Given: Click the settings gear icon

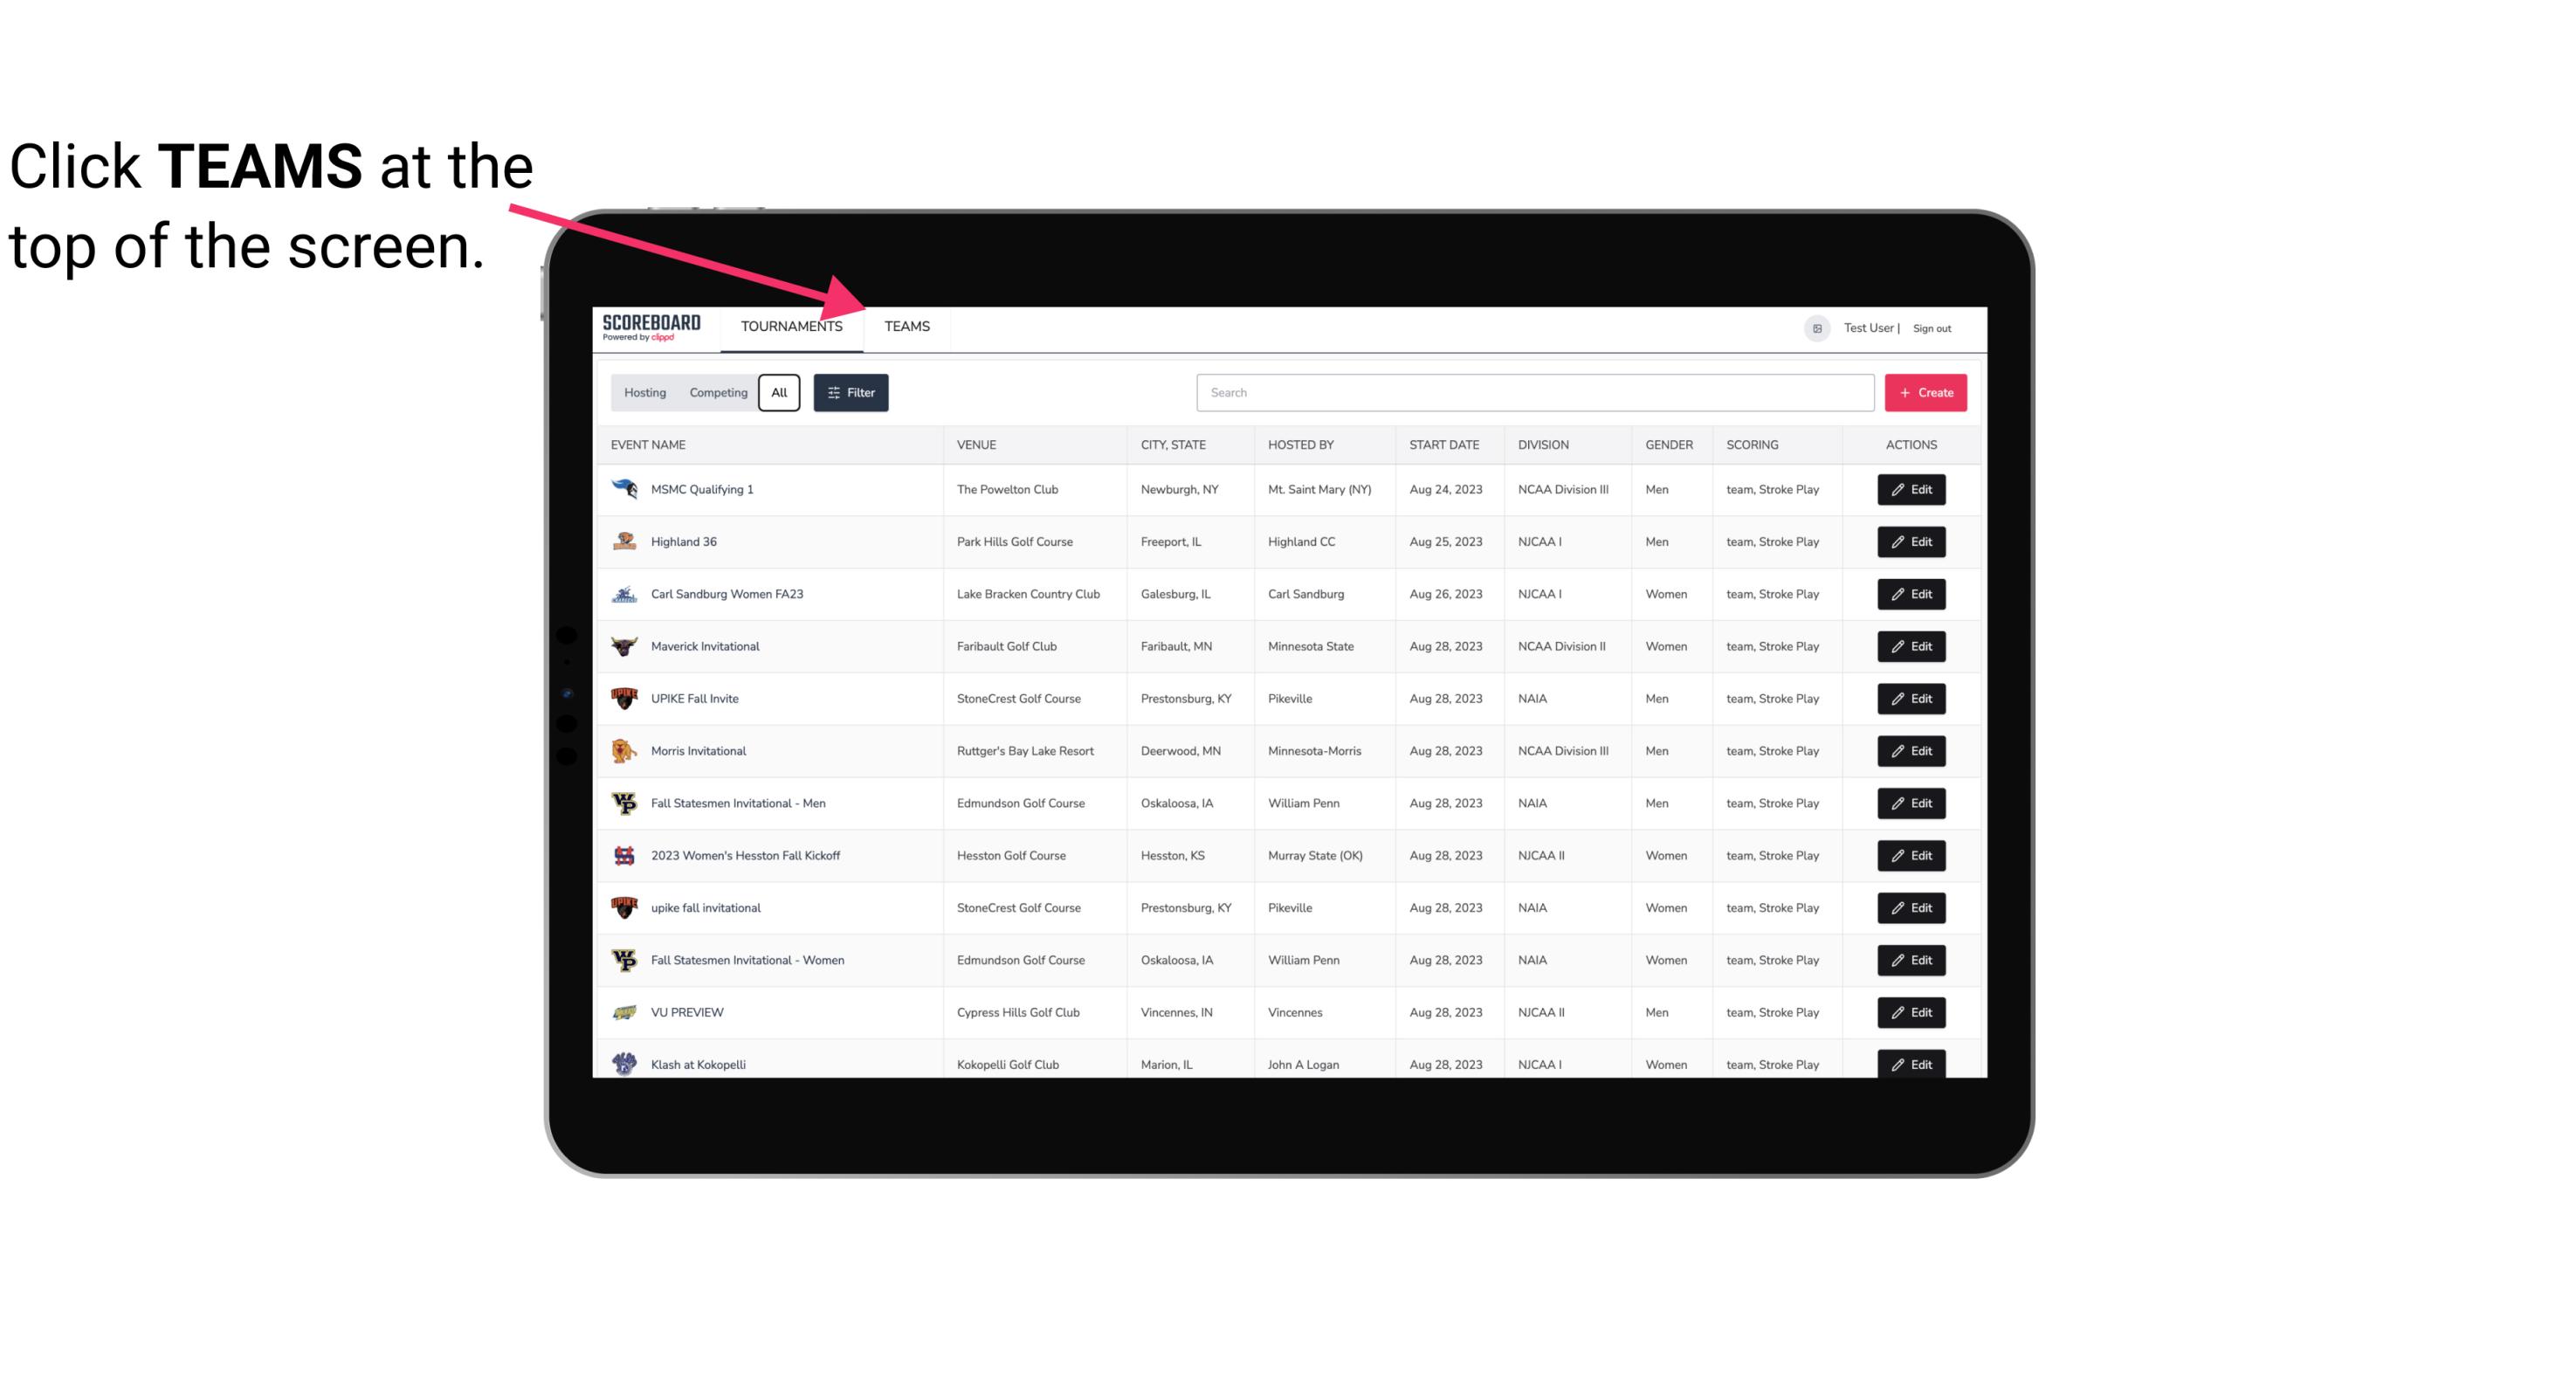Looking at the screenshot, I should click(1814, 326).
